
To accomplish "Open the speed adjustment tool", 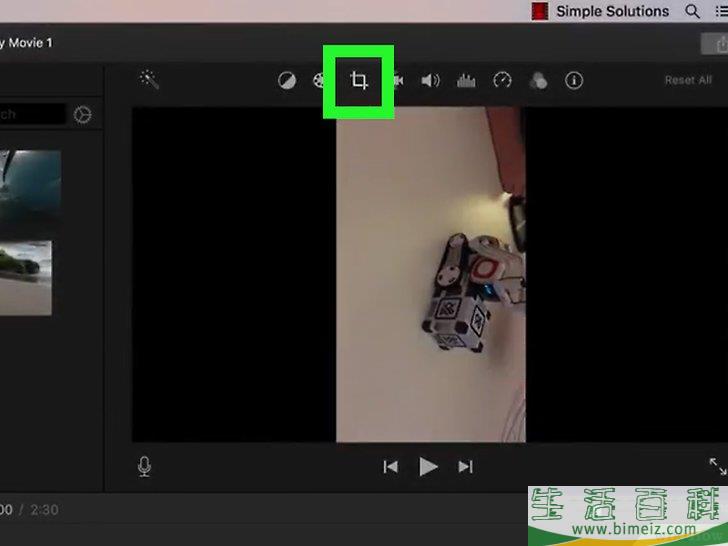I will pos(502,81).
